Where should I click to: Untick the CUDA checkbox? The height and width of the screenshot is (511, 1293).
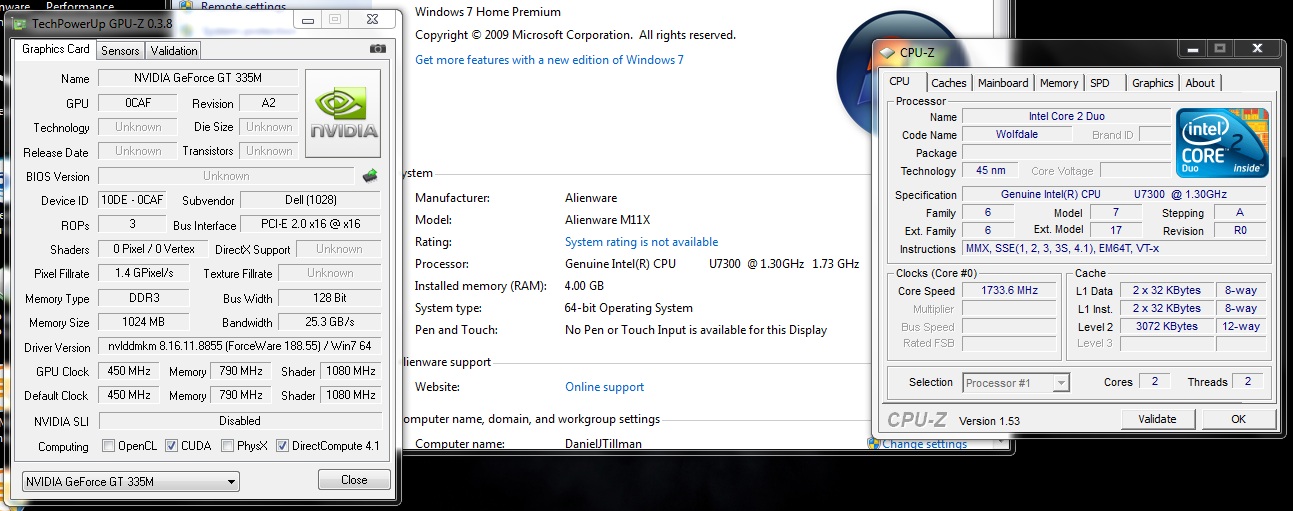[172, 446]
